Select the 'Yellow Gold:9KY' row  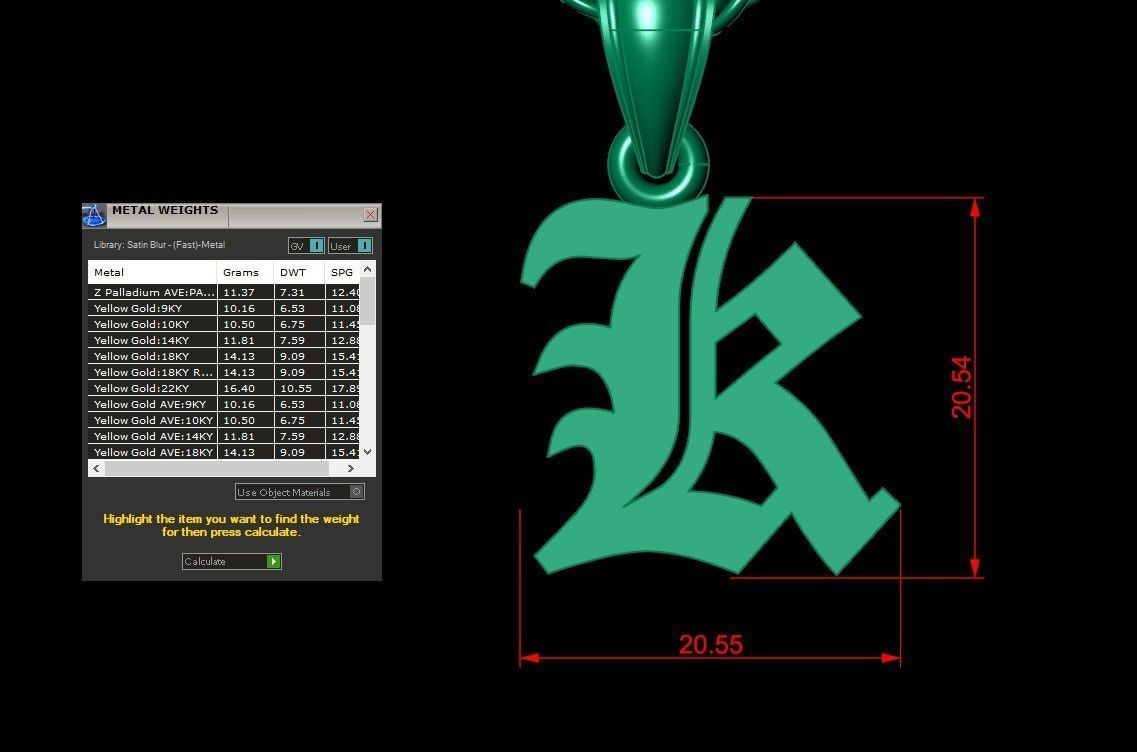pos(223,308)
